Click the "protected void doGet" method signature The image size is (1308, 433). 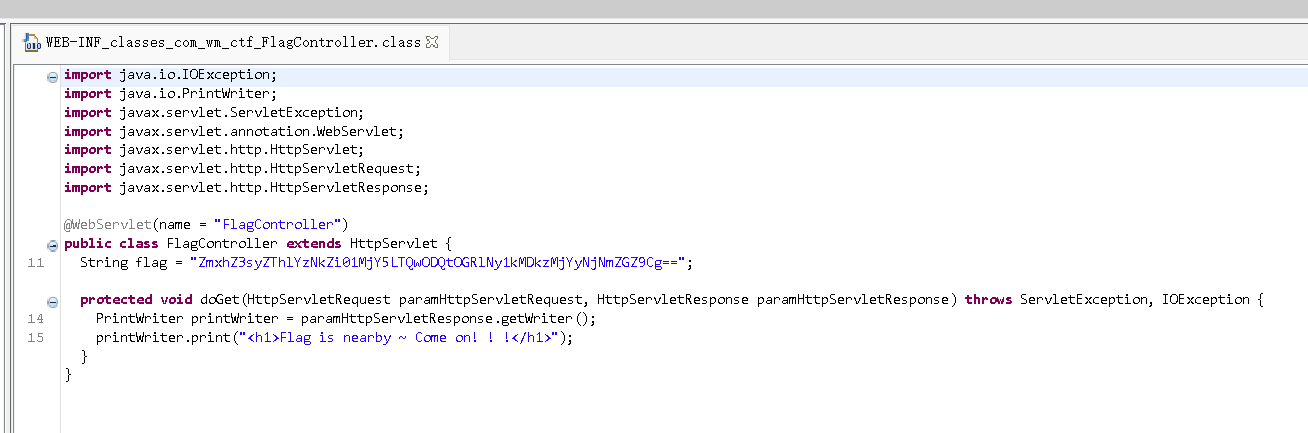point(672,299)
